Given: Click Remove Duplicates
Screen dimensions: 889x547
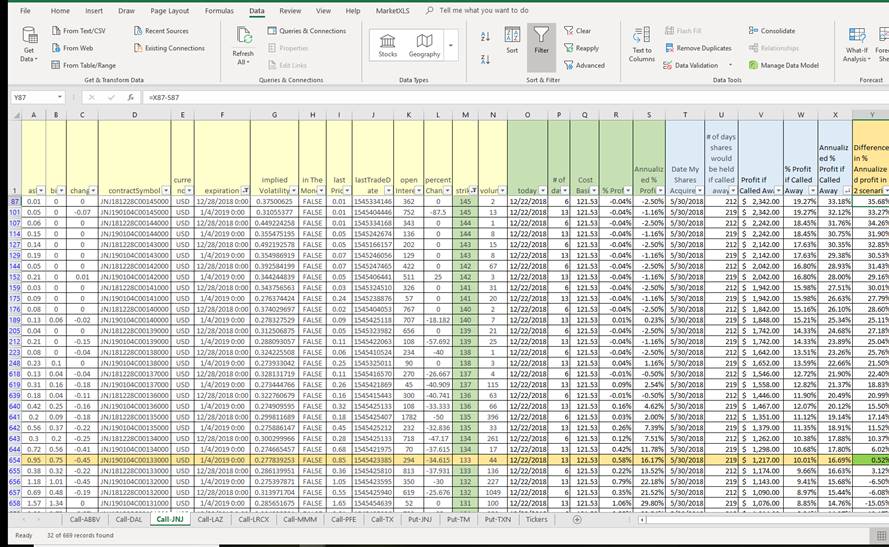Looking at the screenshot, I should pyautogui.click(x=698, y=48).
